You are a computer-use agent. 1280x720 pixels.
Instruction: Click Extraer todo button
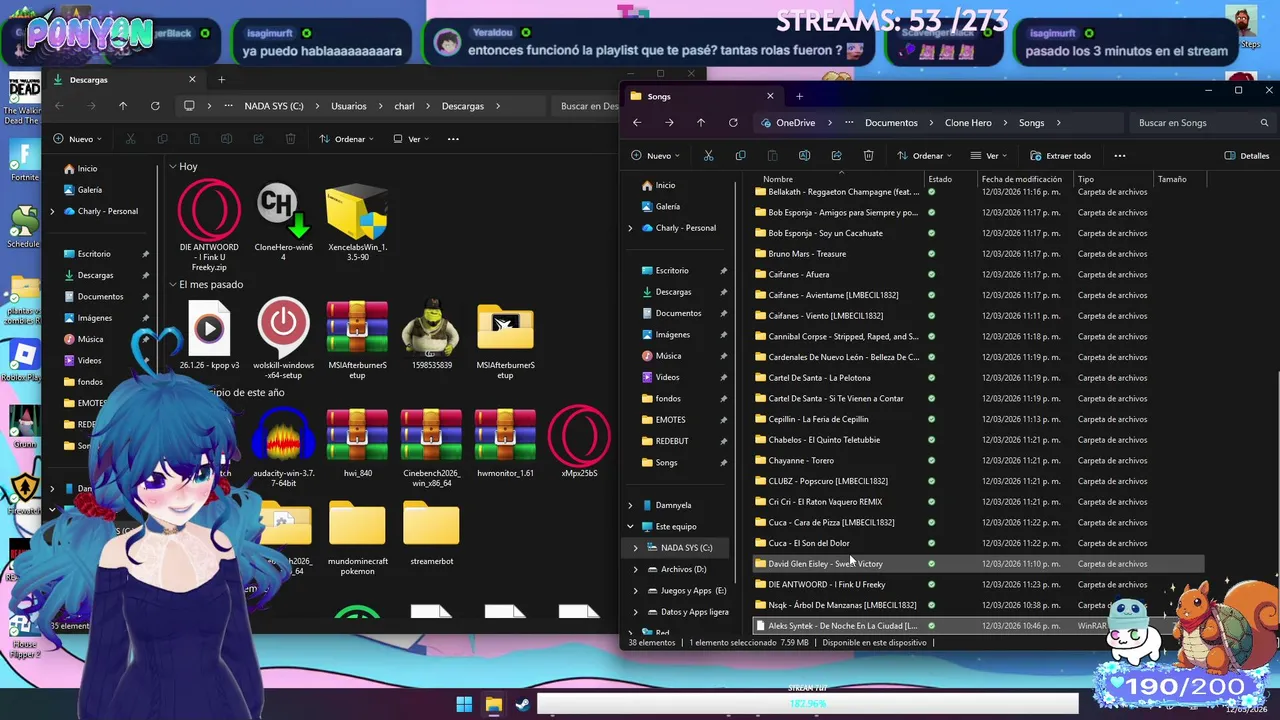point(1059,156)
